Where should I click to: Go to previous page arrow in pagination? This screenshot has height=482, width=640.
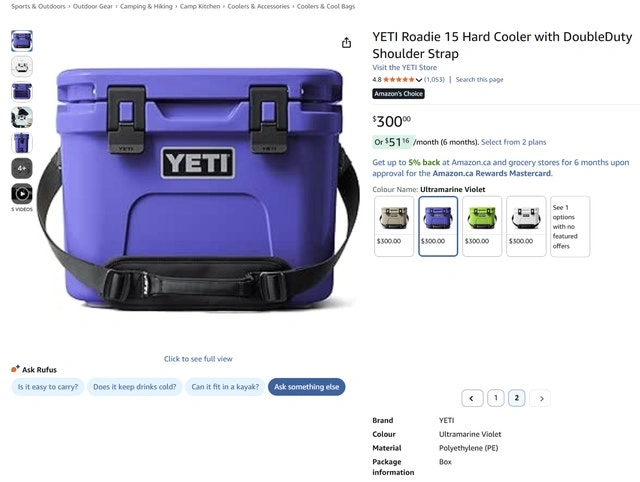(x=472, y=398)
